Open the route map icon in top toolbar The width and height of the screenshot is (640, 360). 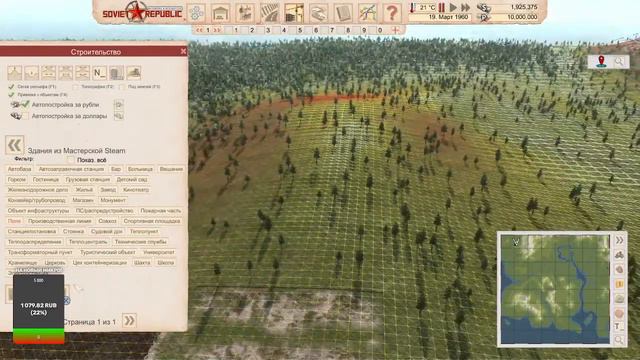[x=368, y=13]
